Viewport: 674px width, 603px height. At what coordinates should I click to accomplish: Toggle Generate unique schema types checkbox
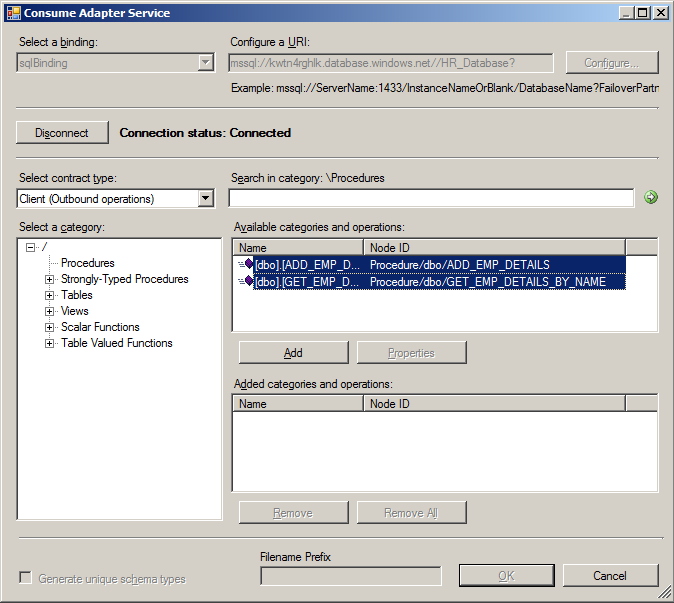click(25, 578)
